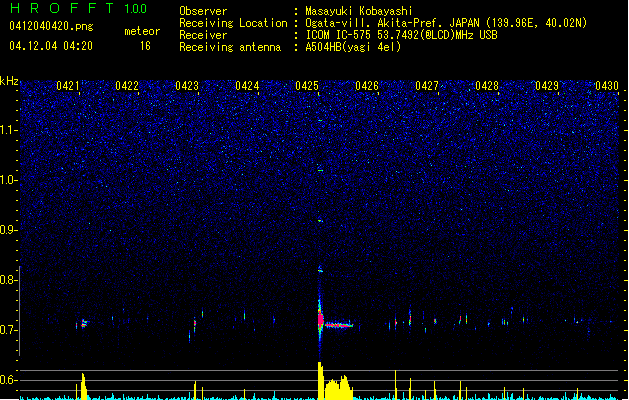Click the 0424 time marker
This screenshot has height=400, width=629.
[x=247, y=86]
